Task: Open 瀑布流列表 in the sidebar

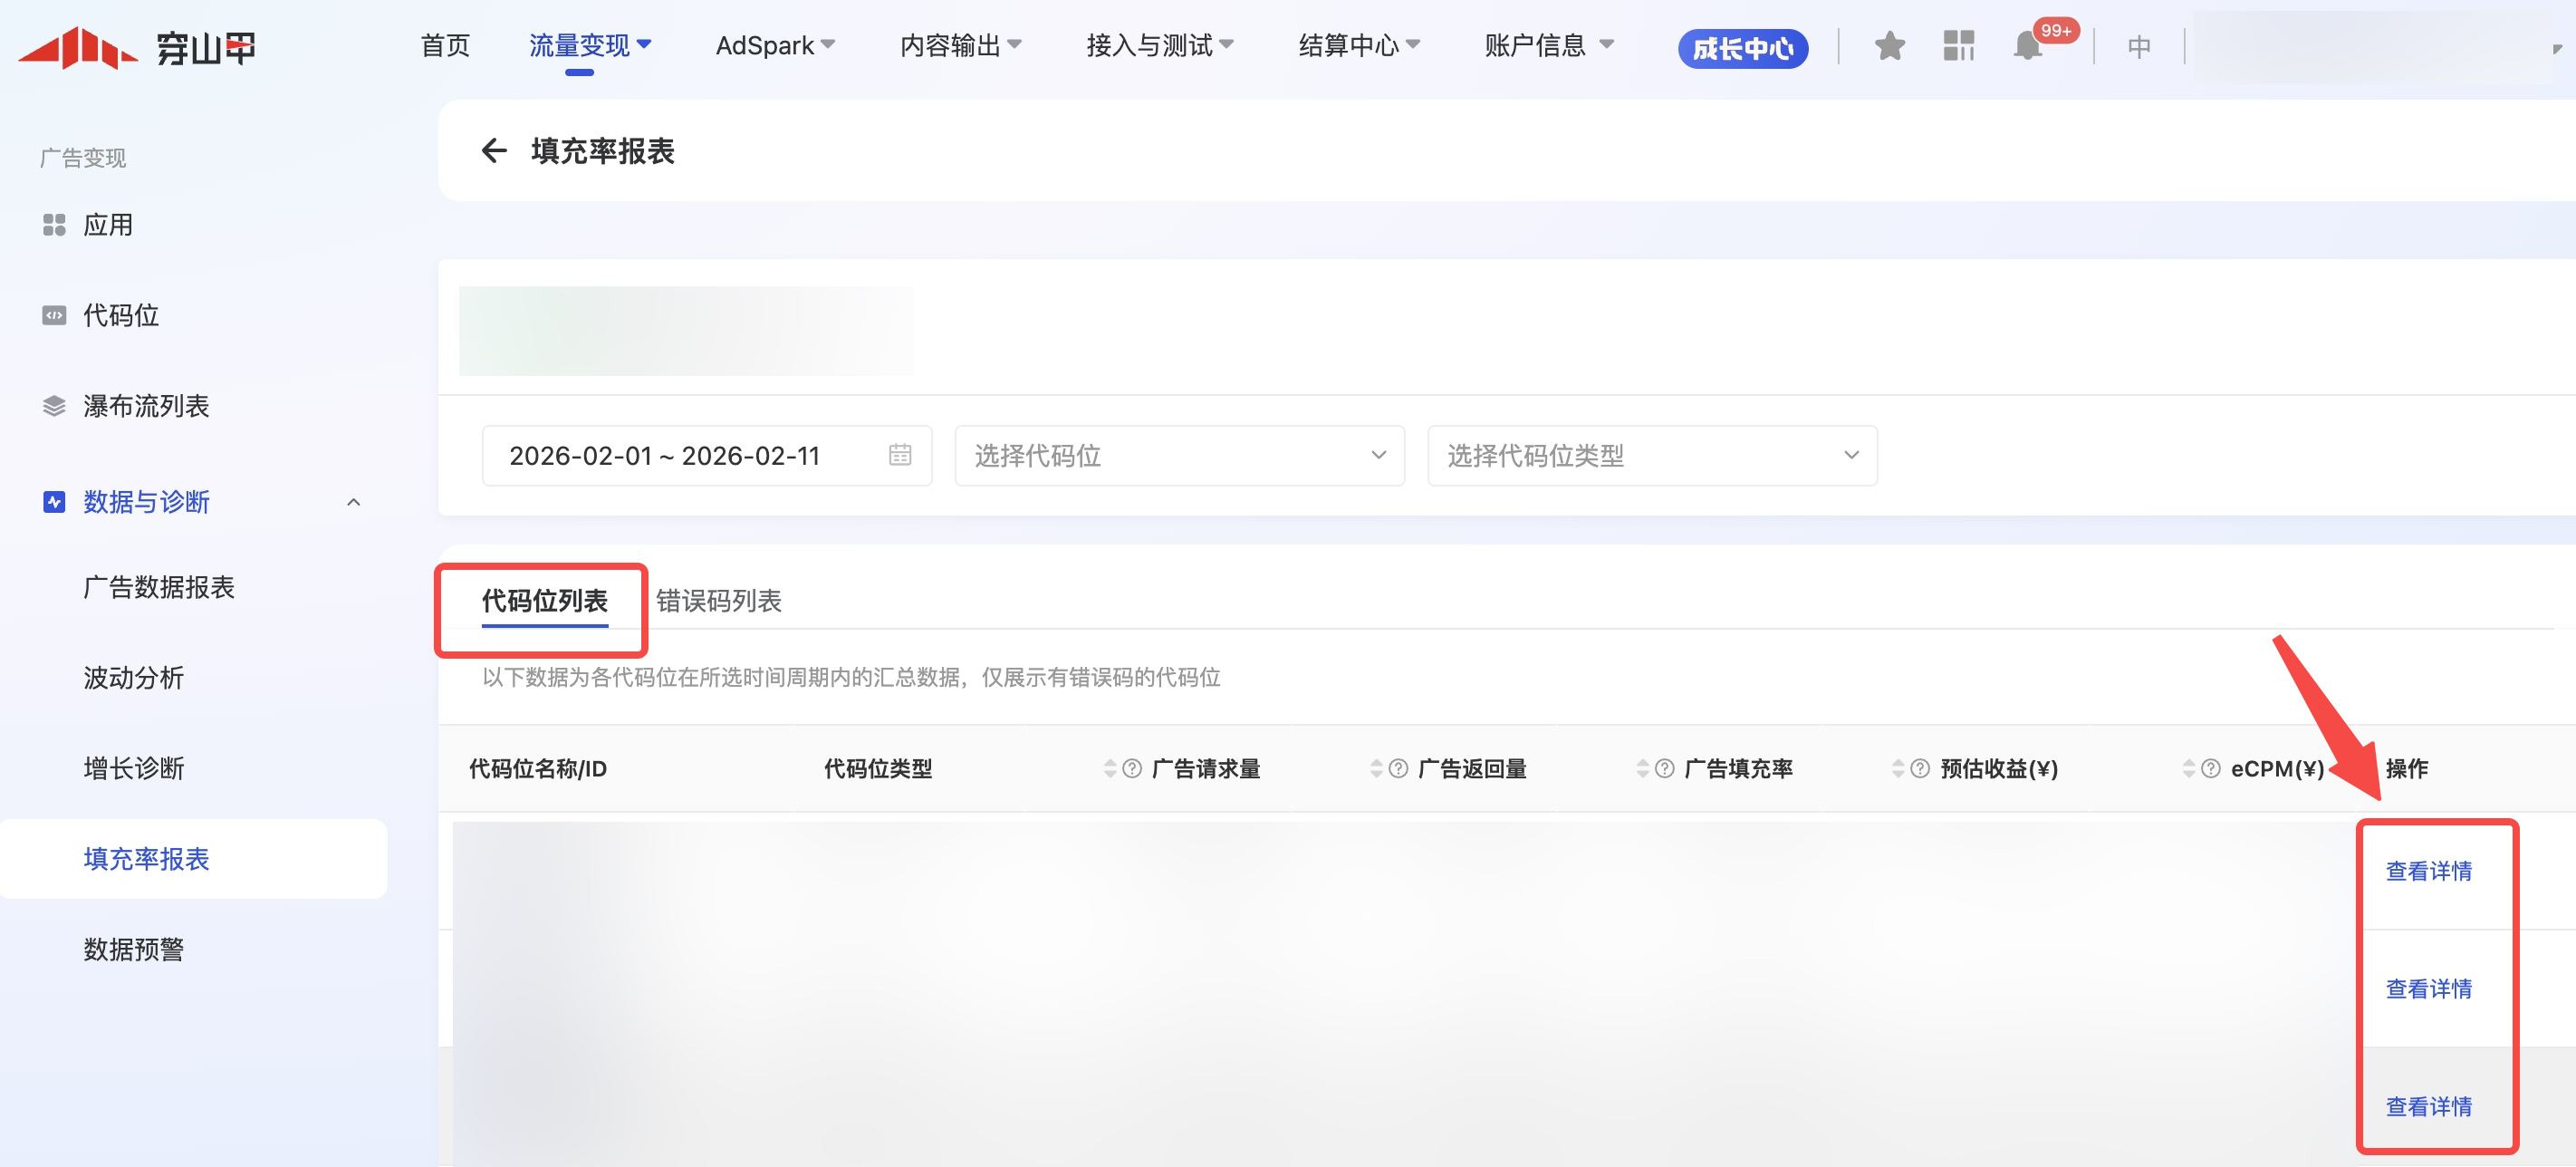Action: click(x=146, y=406)
